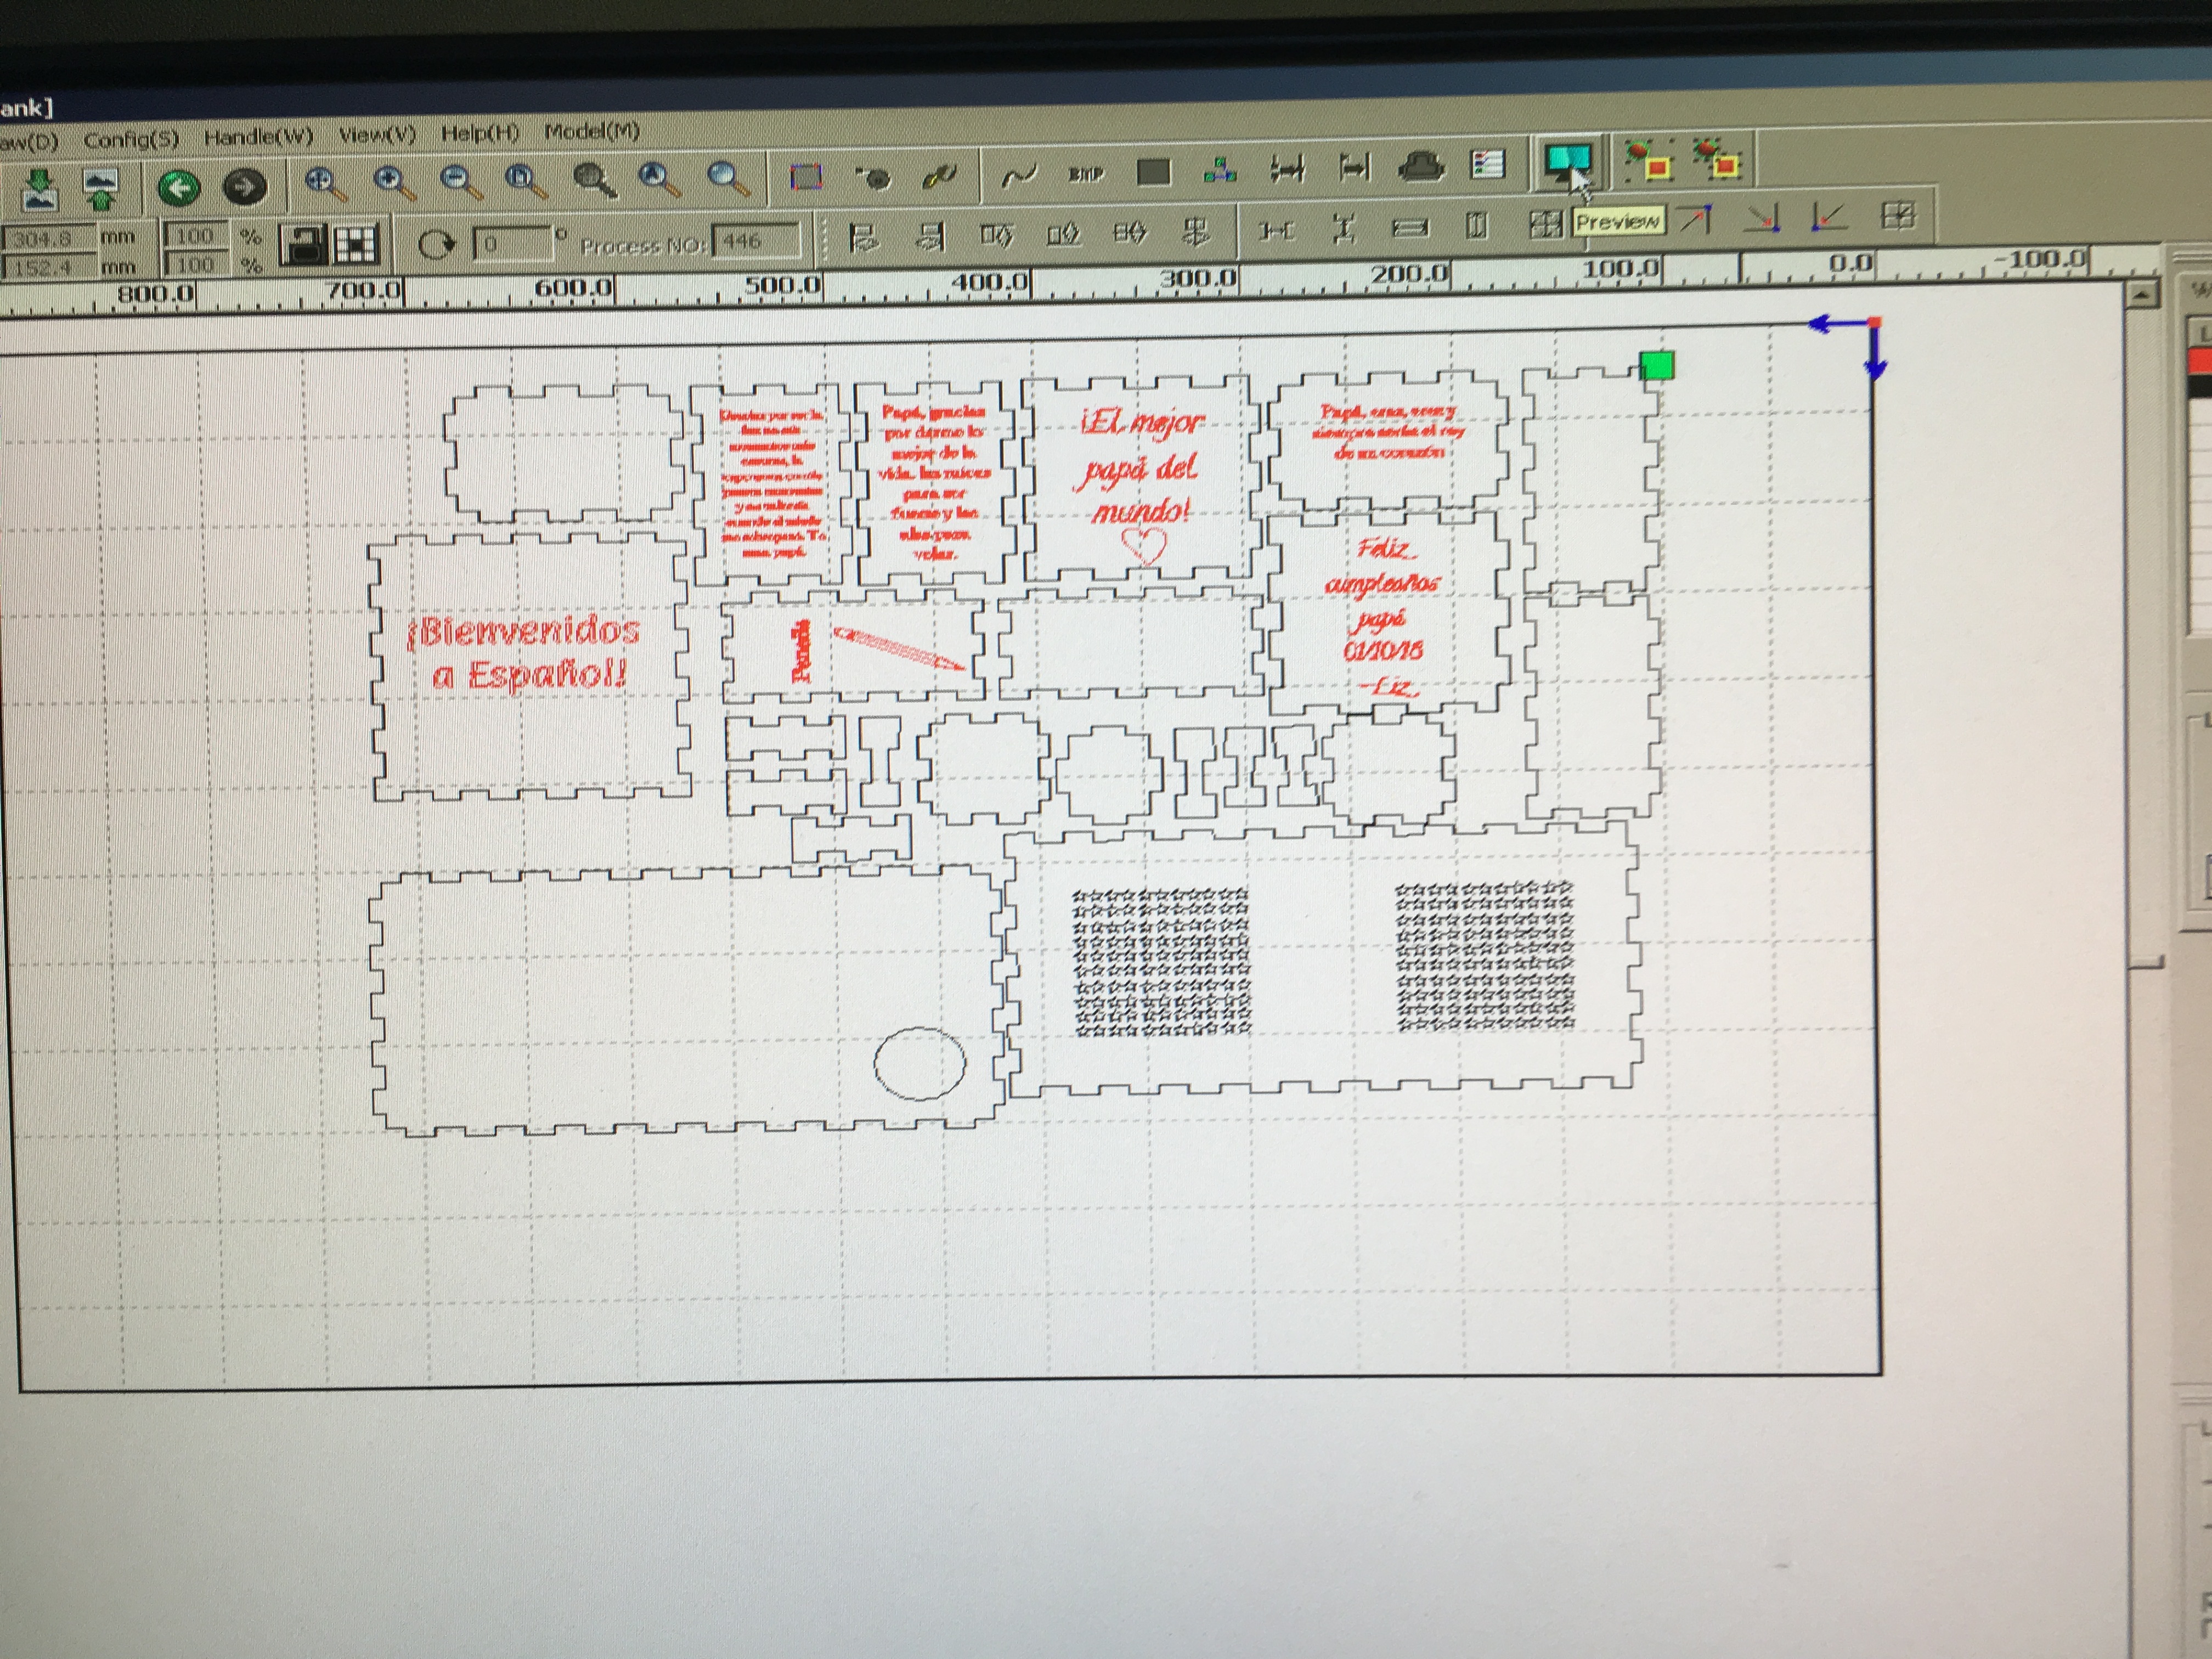
Task: Click the dark Redo arrow
Action: tap(245, 186)
